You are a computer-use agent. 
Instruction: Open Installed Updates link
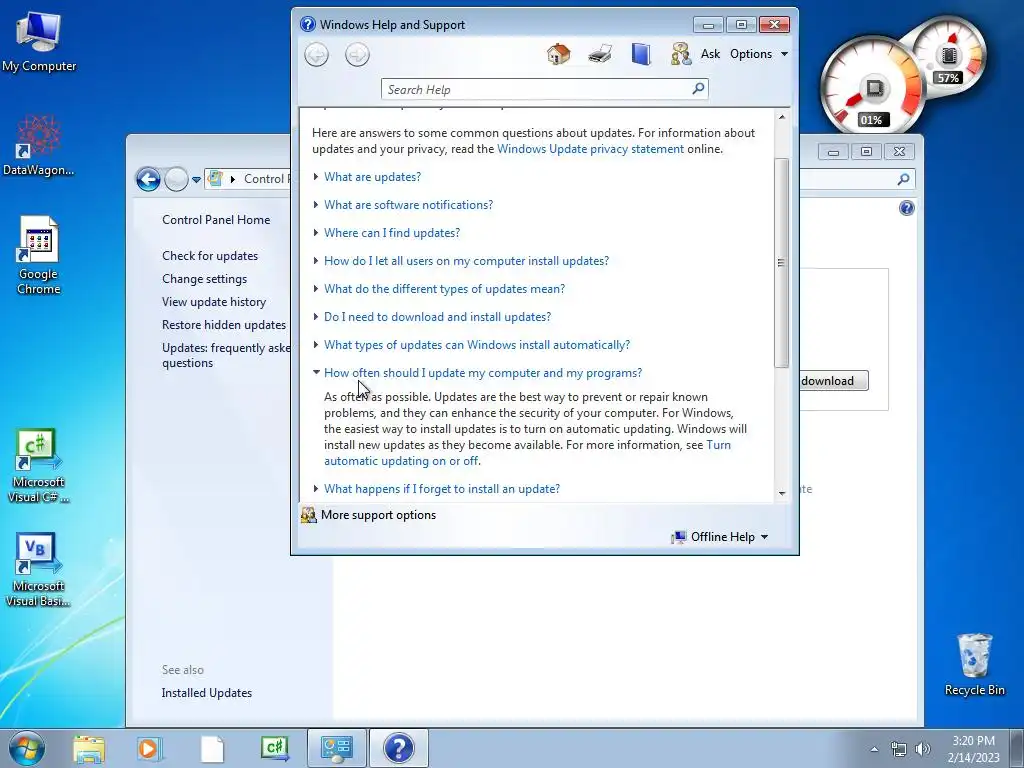click(206, 693)
